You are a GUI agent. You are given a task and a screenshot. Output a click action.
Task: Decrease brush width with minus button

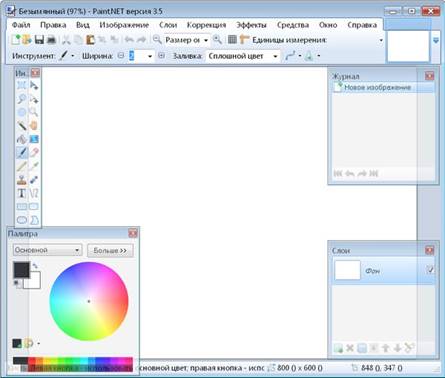click(x=121, y=56)
